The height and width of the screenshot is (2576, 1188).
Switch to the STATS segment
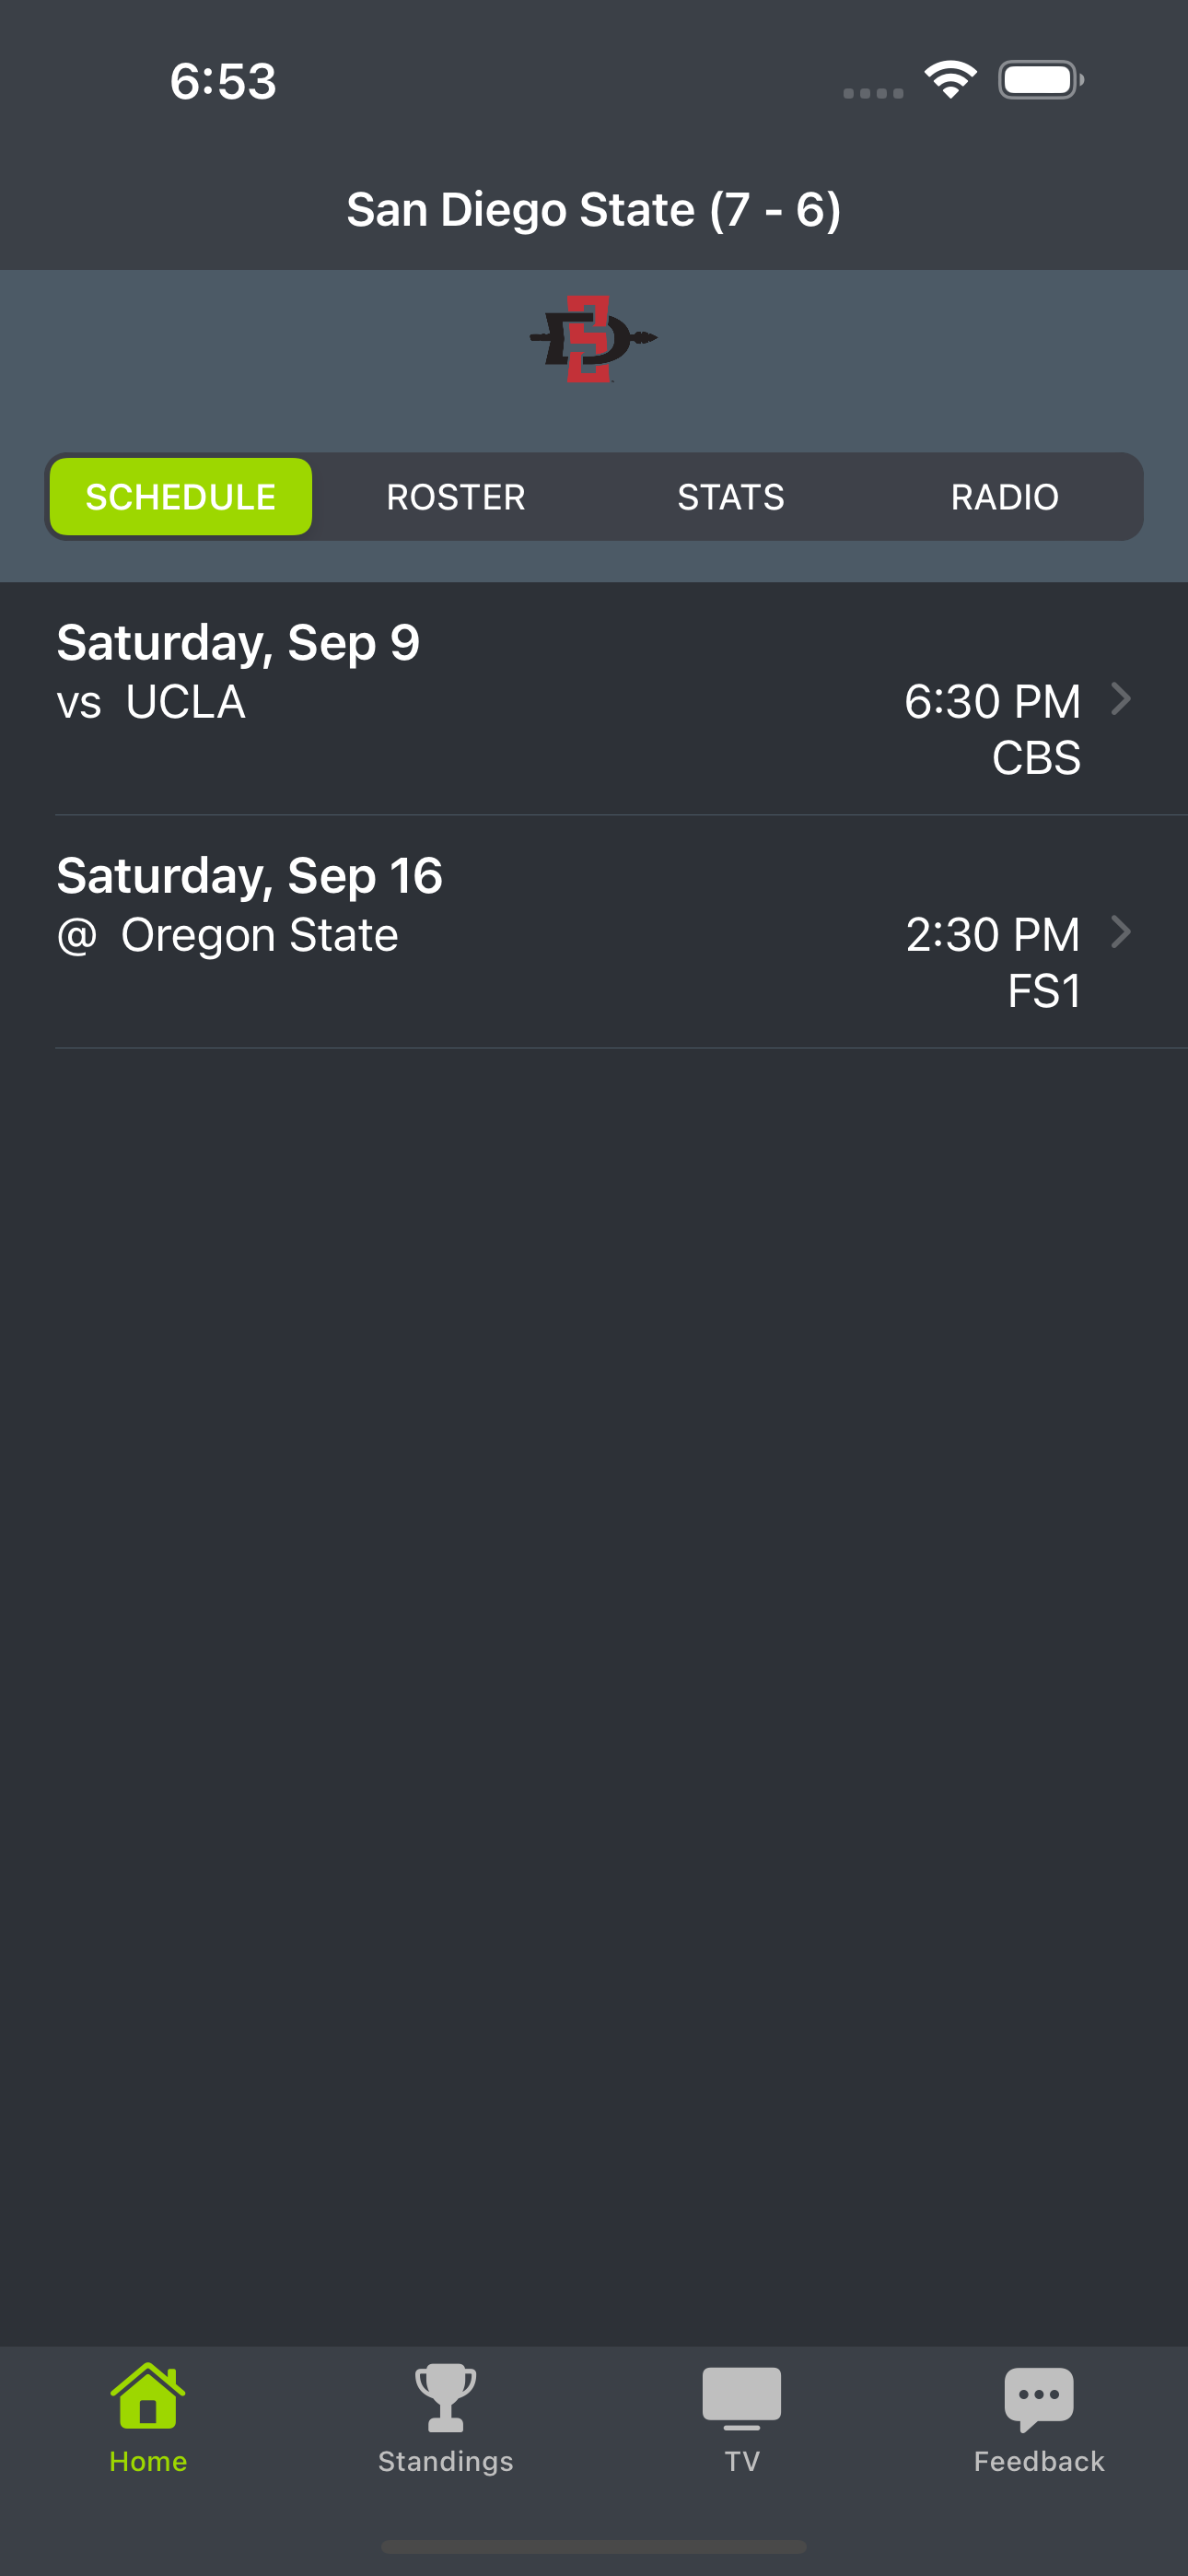coord(731,497)
